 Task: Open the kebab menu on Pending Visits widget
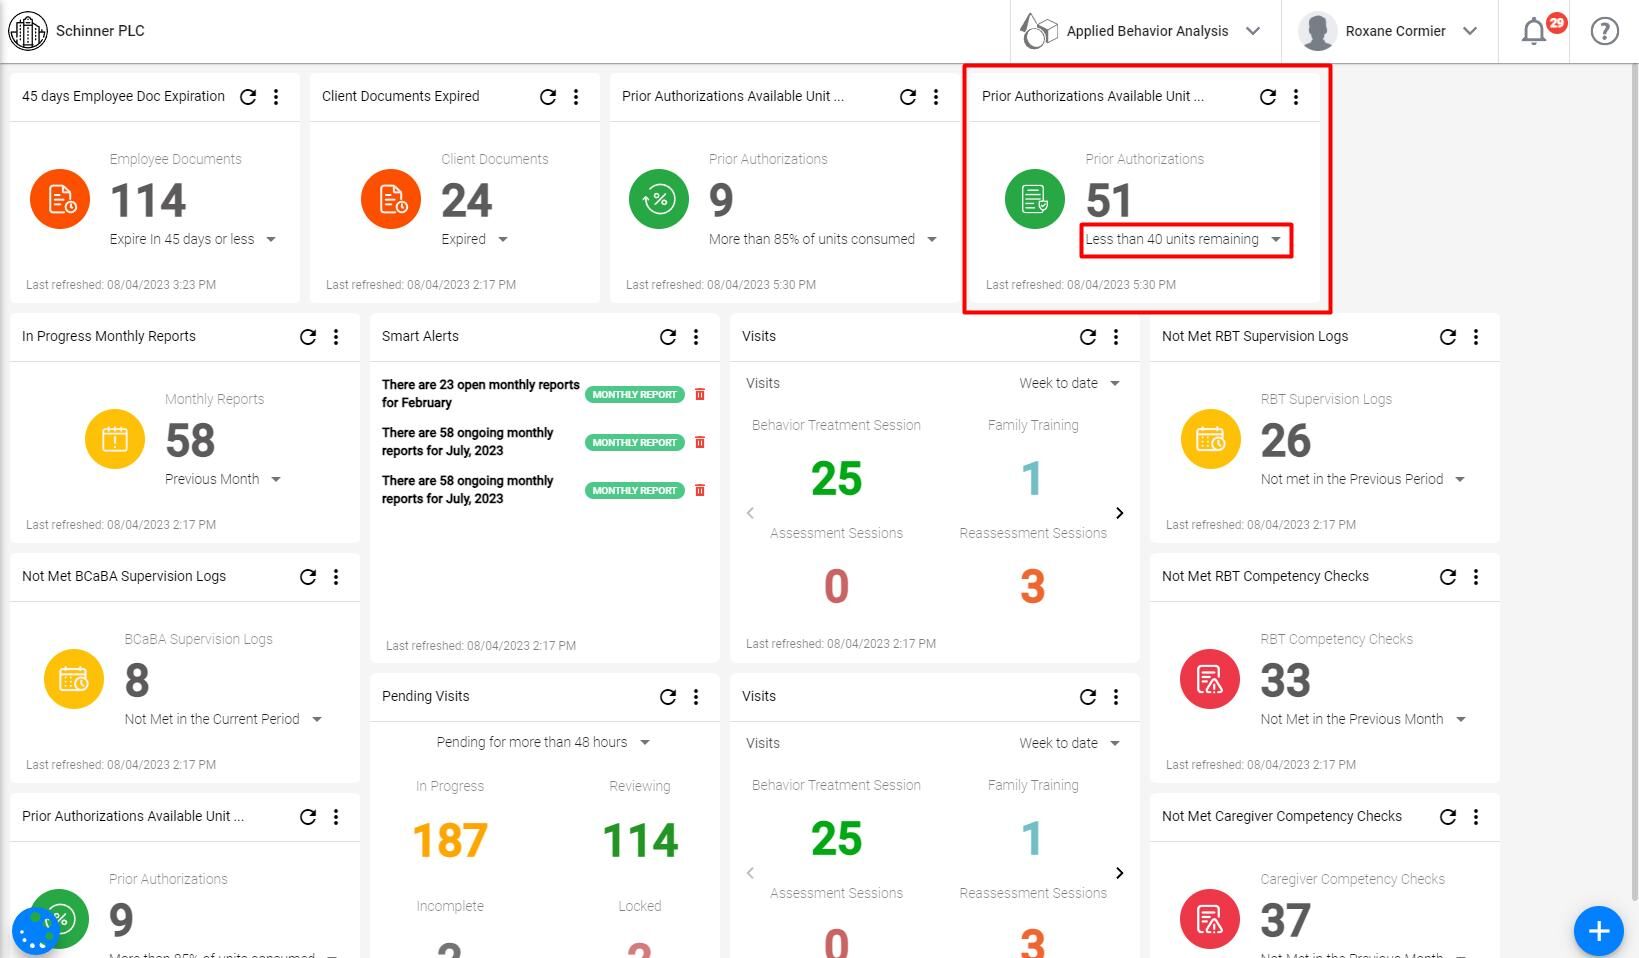696,697
